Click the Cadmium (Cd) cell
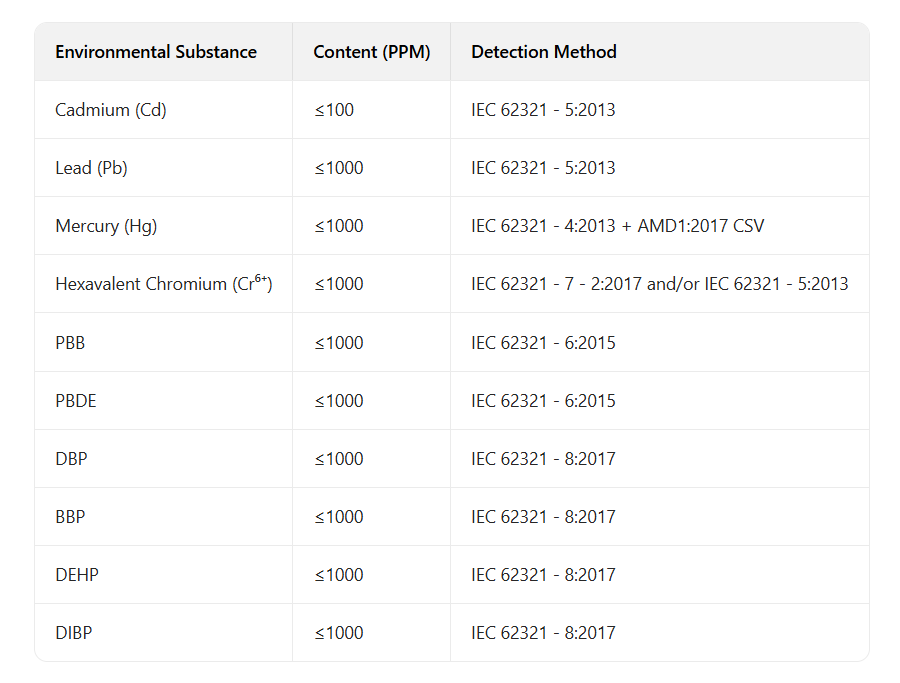This screenshot has width=900, height=683. [111, 110]
